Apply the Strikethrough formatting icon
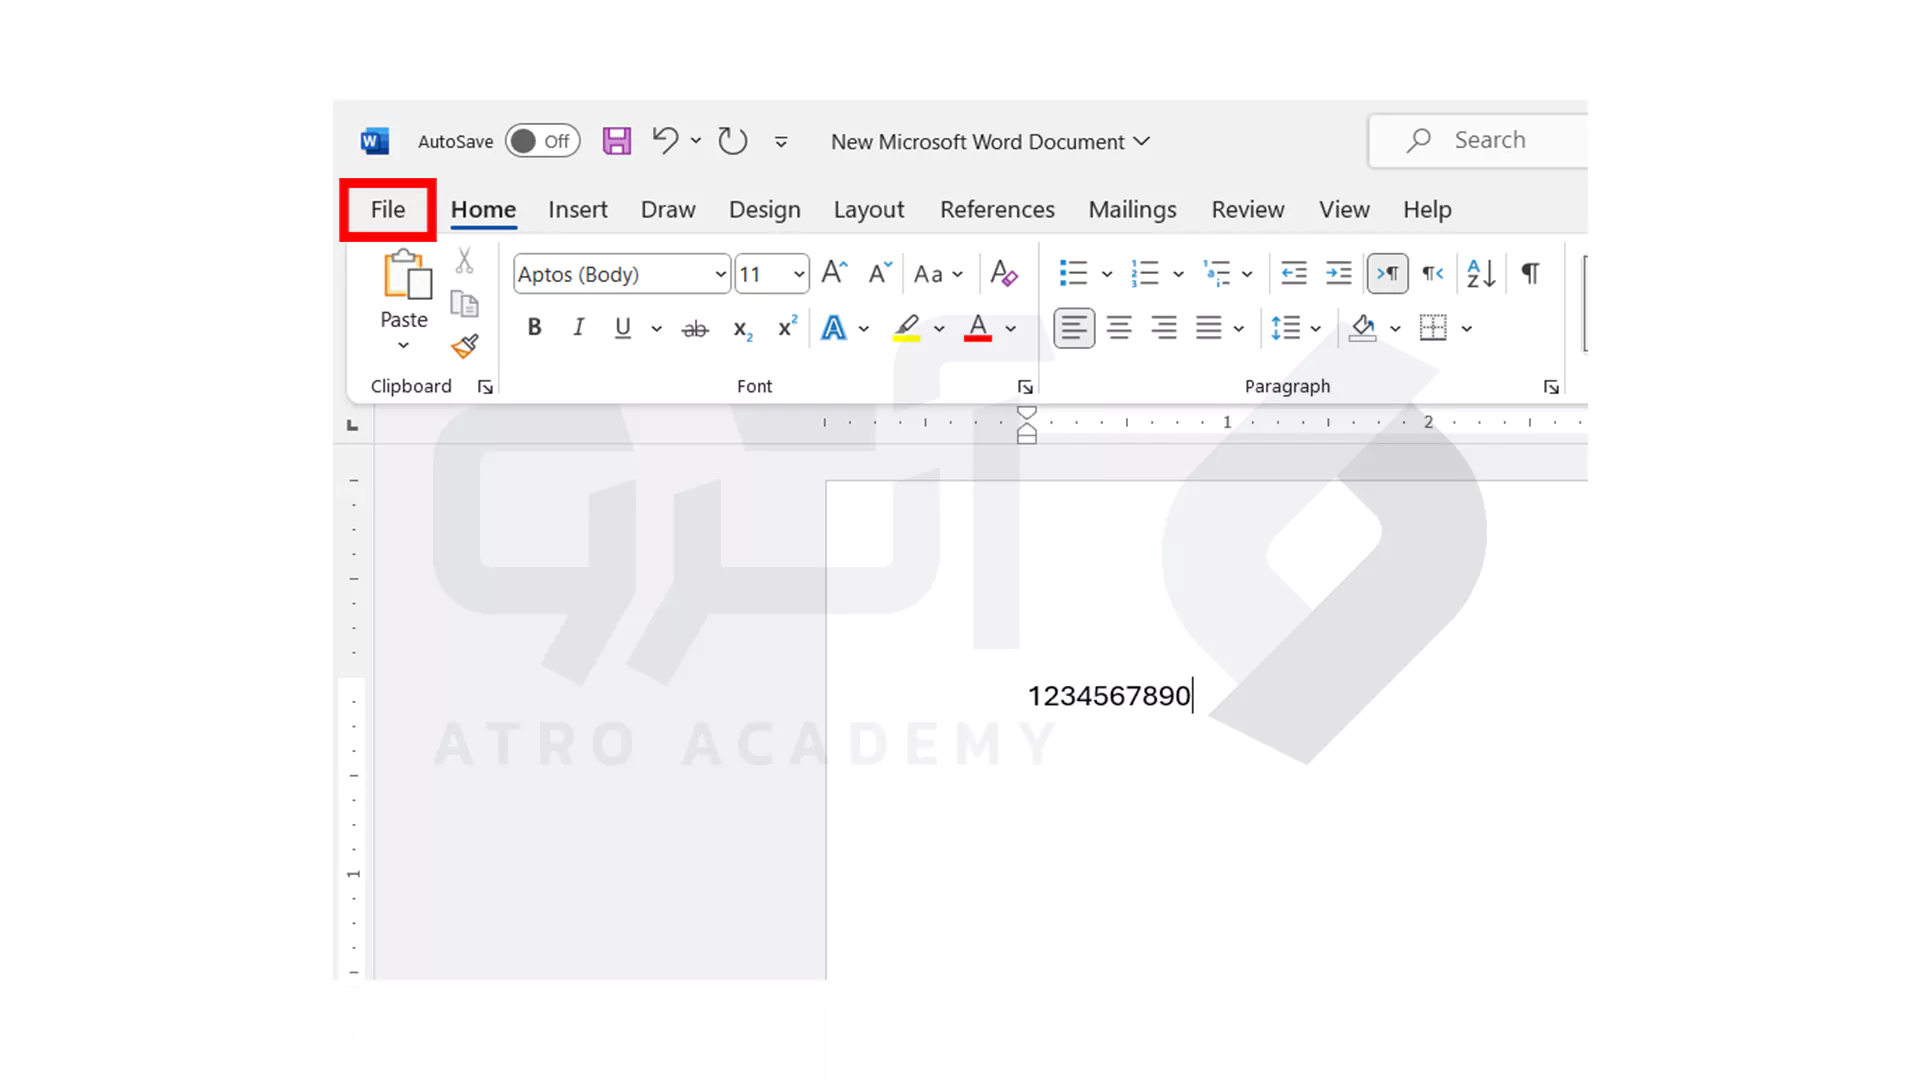Screen dimensions: 1920x1080 [694, 328]
